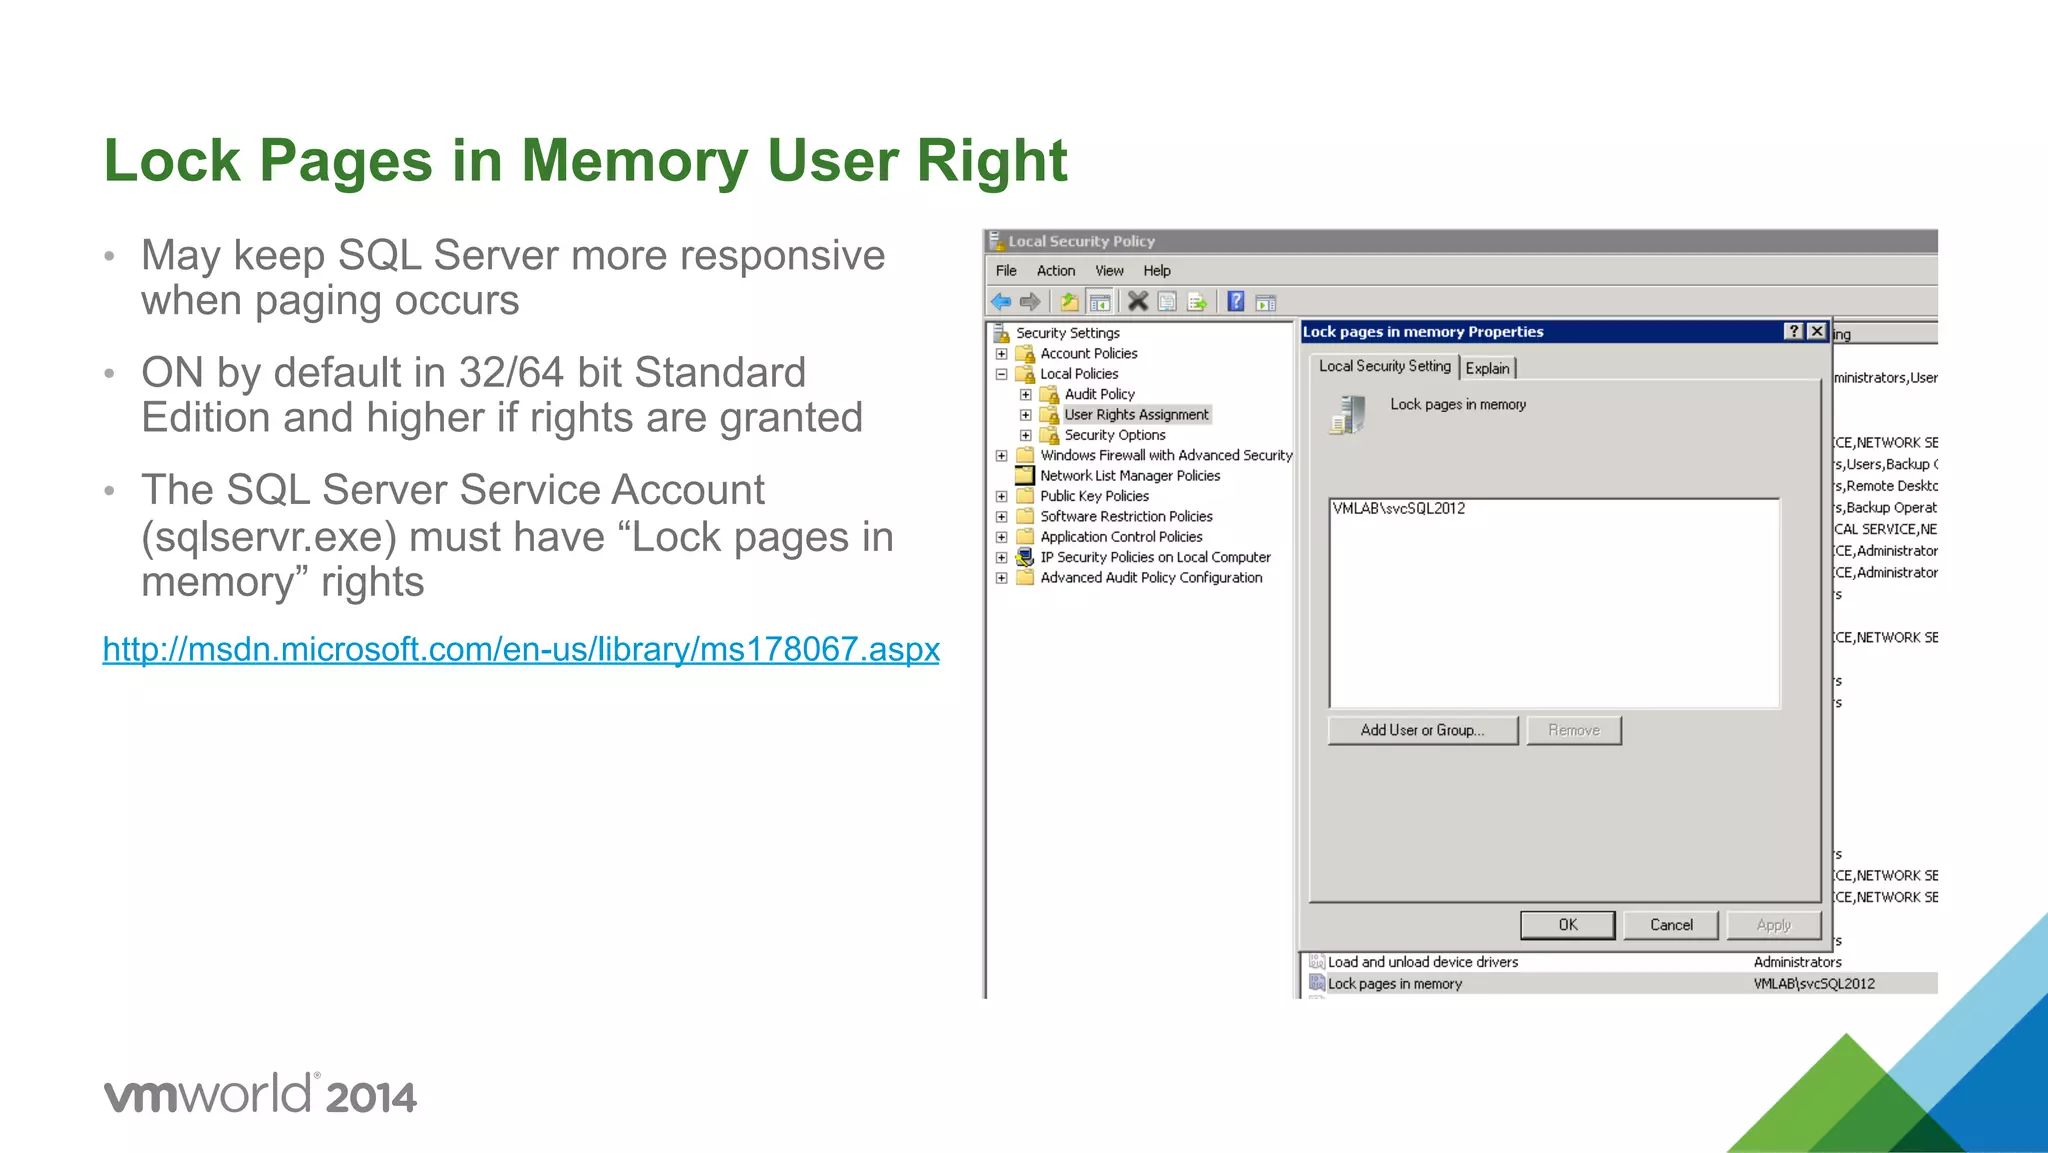Screen dimensions: 2048x1153
Task: Open the msdn.microsoft.com ms178067 link
Action: tap(521, 649)
